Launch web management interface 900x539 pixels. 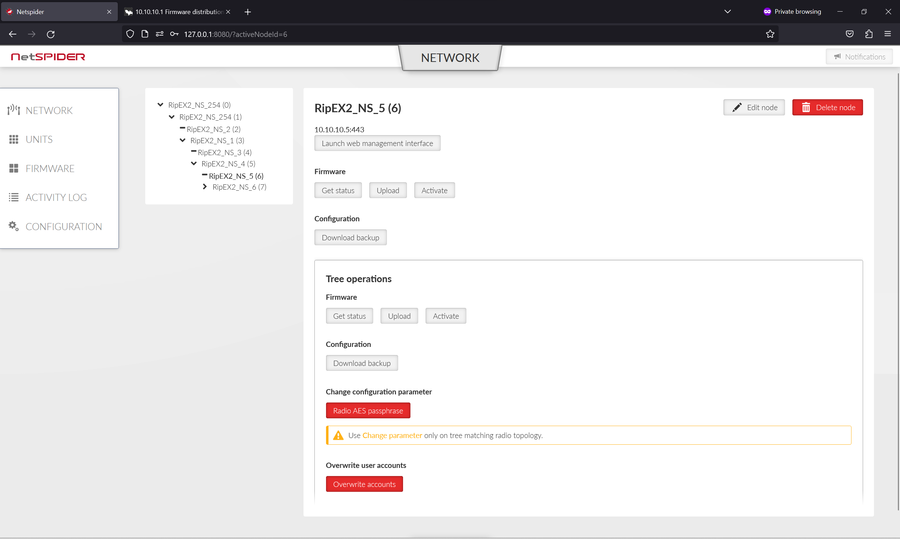[x=377, y=144]
